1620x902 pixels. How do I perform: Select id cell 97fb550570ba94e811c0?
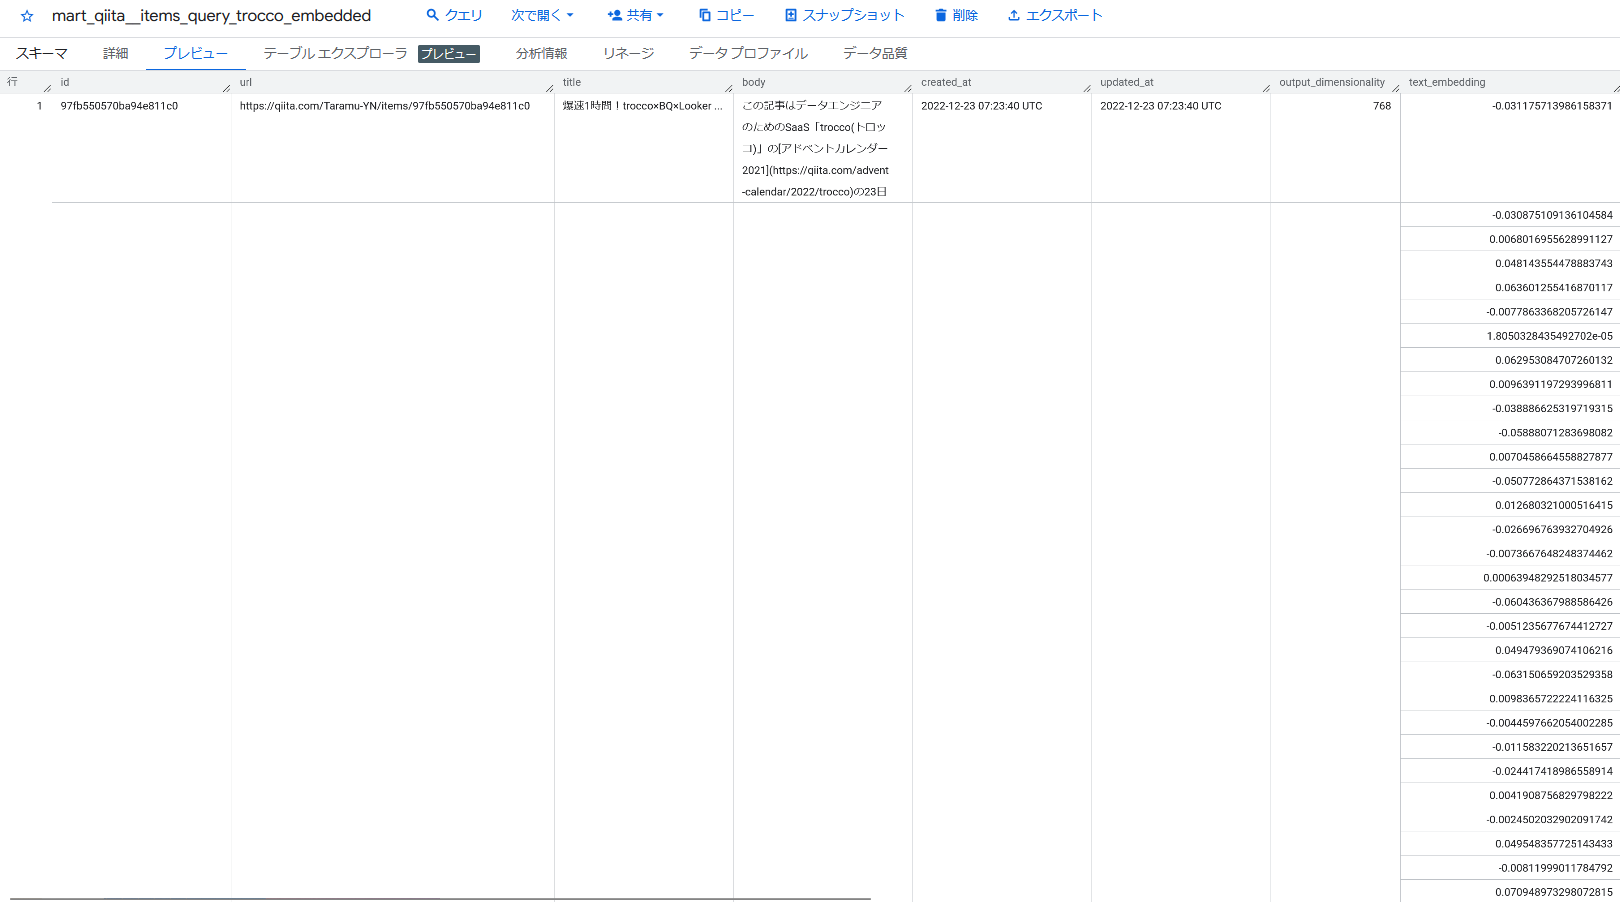click(x=119, y=106)
